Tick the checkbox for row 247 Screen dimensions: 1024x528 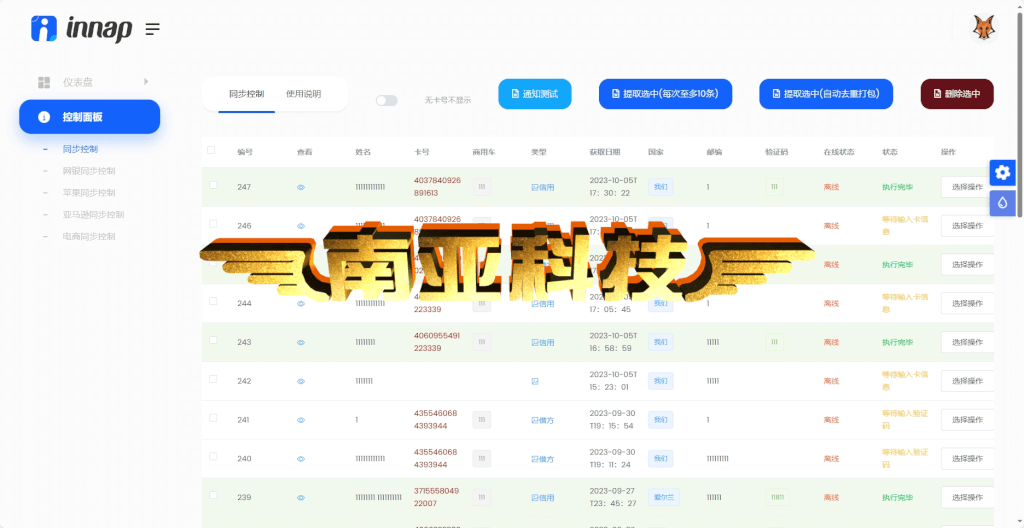213,185
